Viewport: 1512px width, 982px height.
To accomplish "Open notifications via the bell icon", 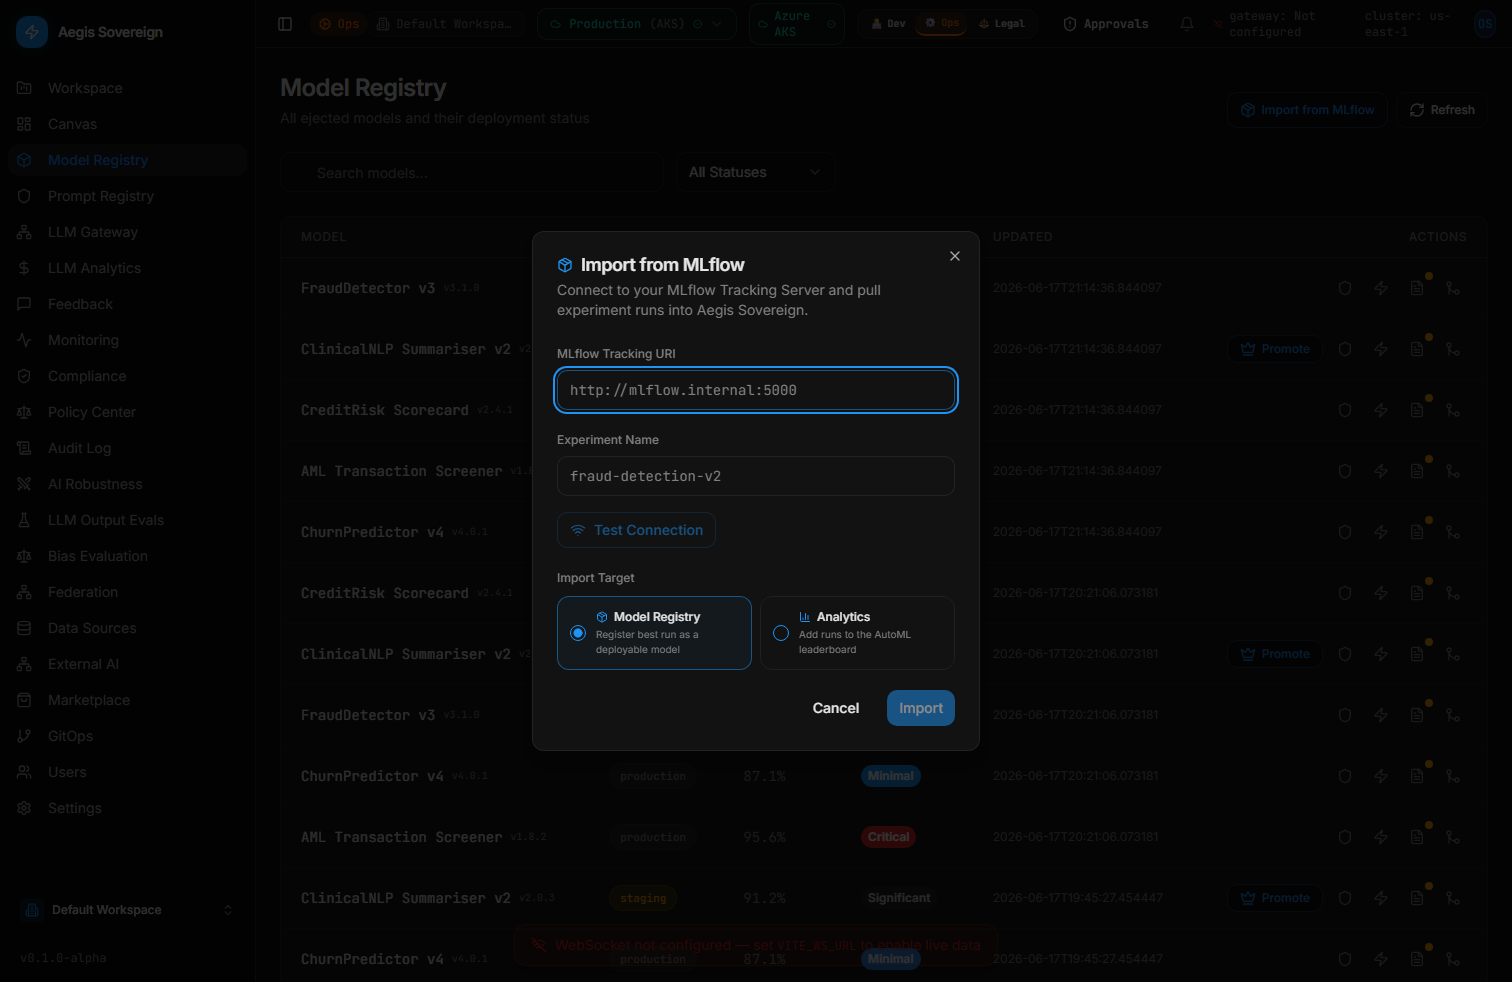I will click(1187, 24).
